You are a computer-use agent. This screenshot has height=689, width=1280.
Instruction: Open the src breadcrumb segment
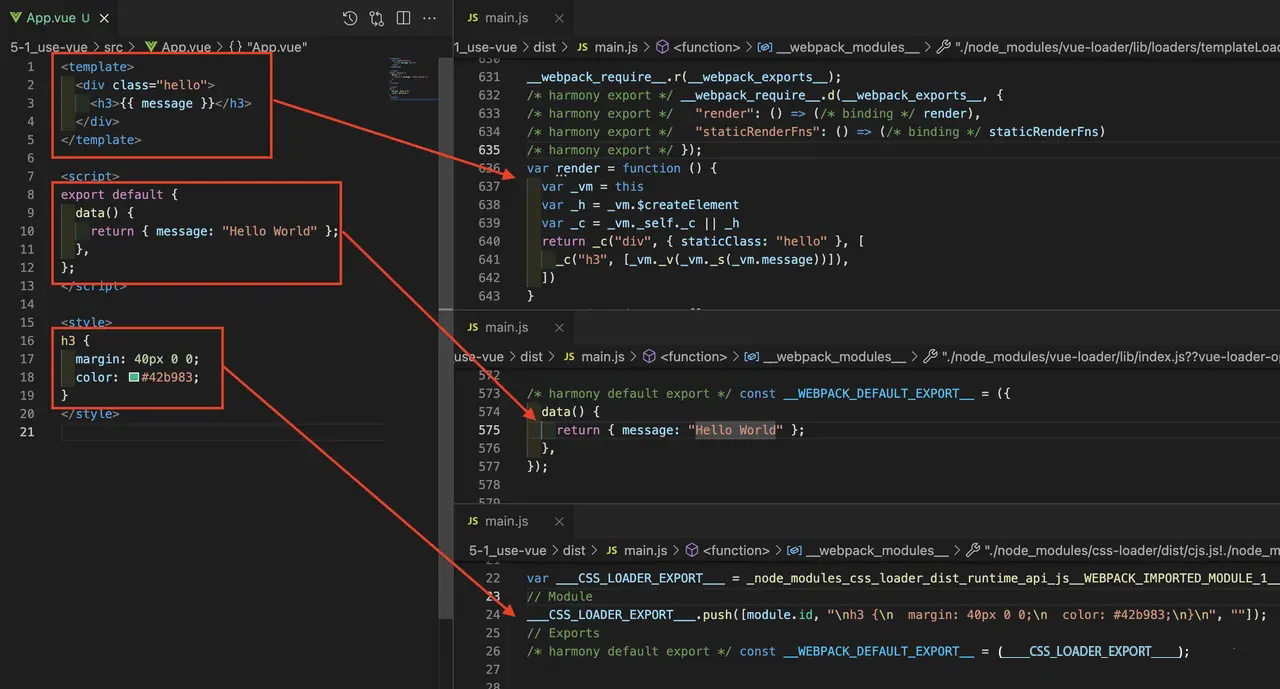click(x=113, y=47)
